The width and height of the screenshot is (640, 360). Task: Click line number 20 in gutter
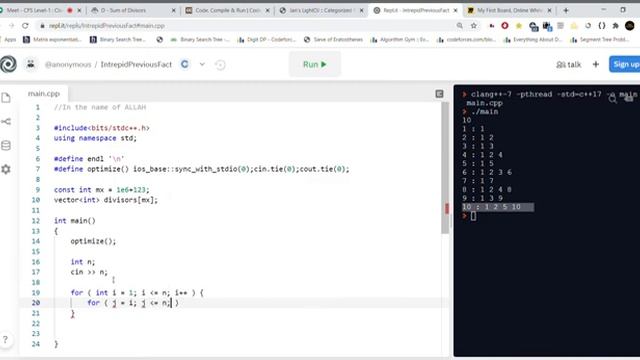click(36, 303)
